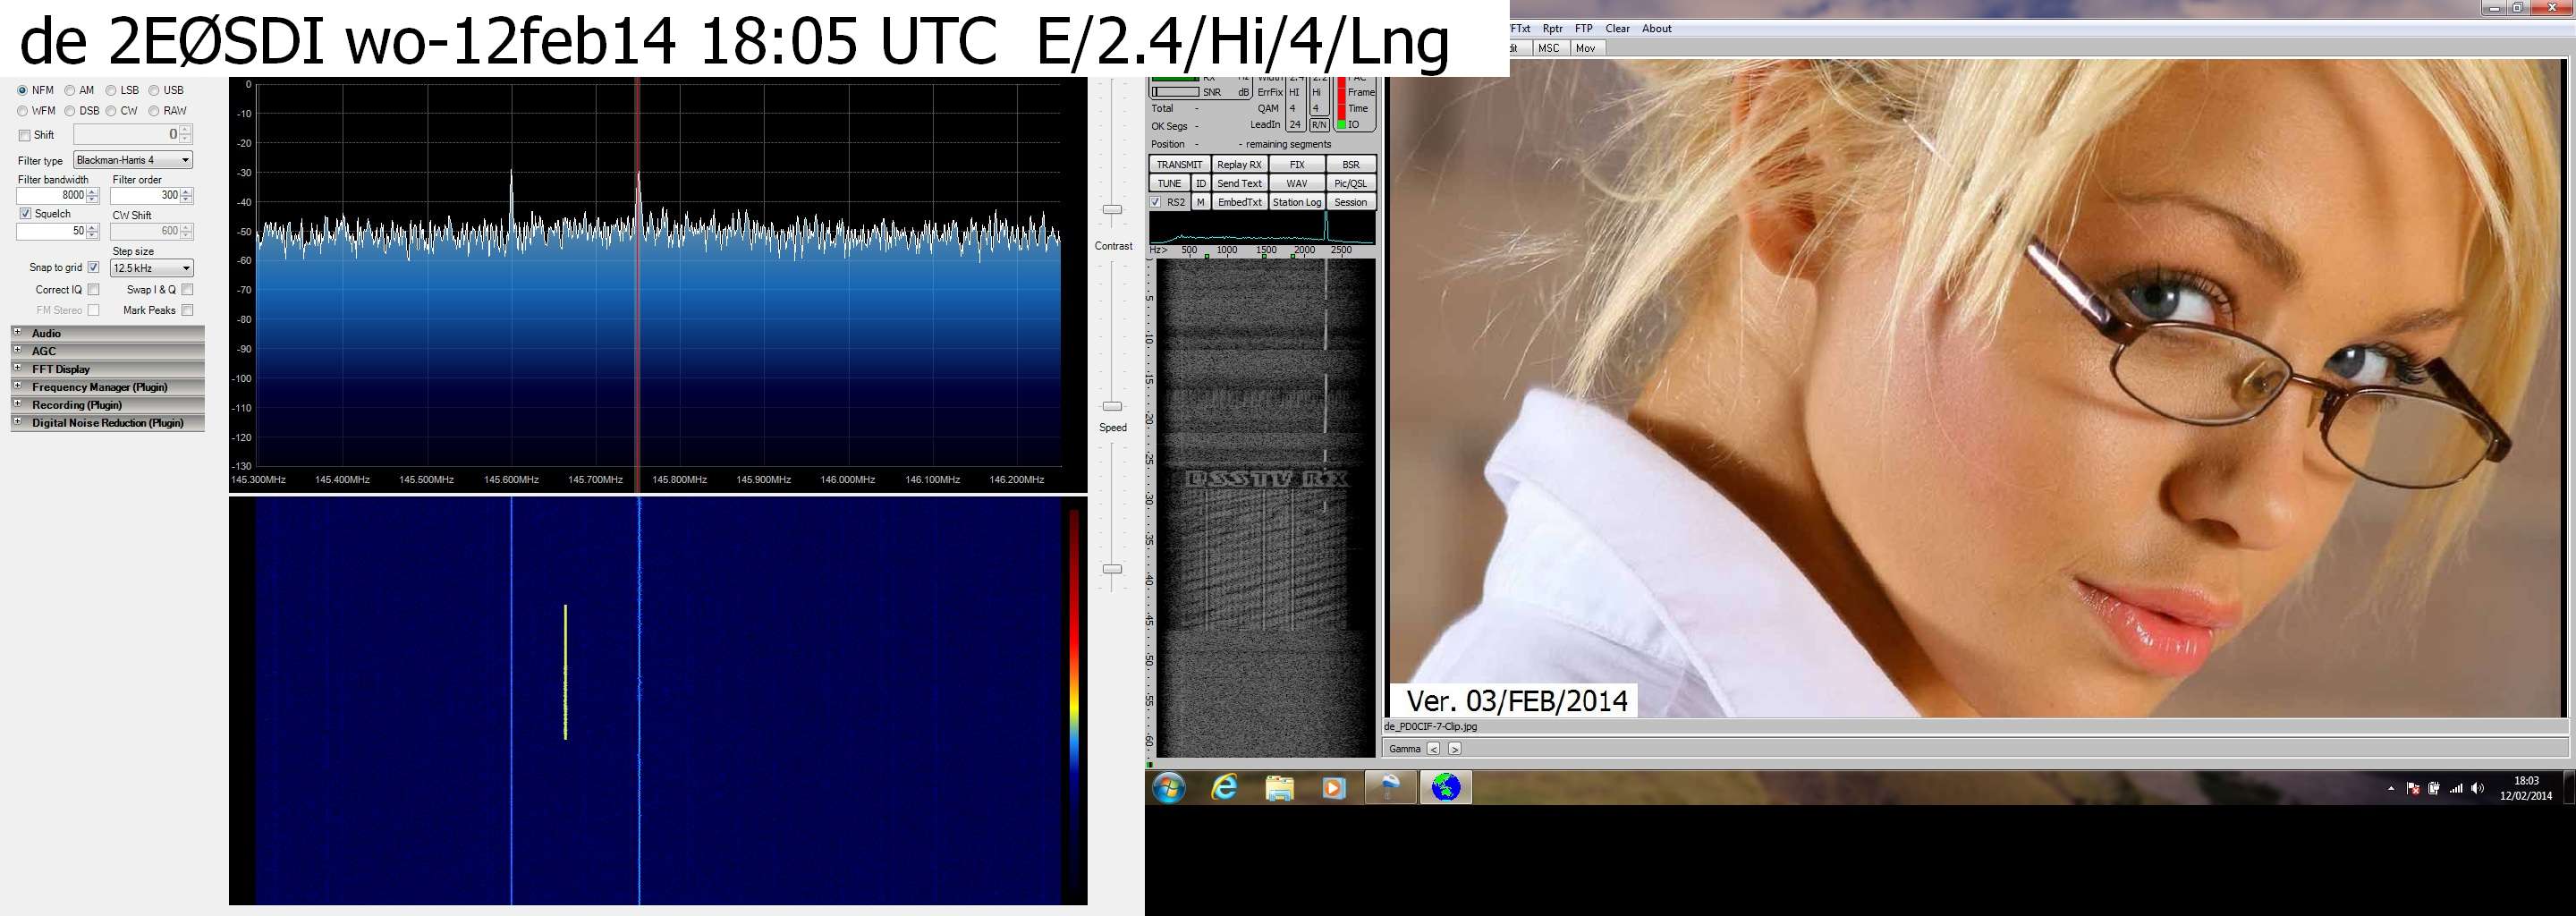Enable Swap I & Q checkbox

(187, 290)
